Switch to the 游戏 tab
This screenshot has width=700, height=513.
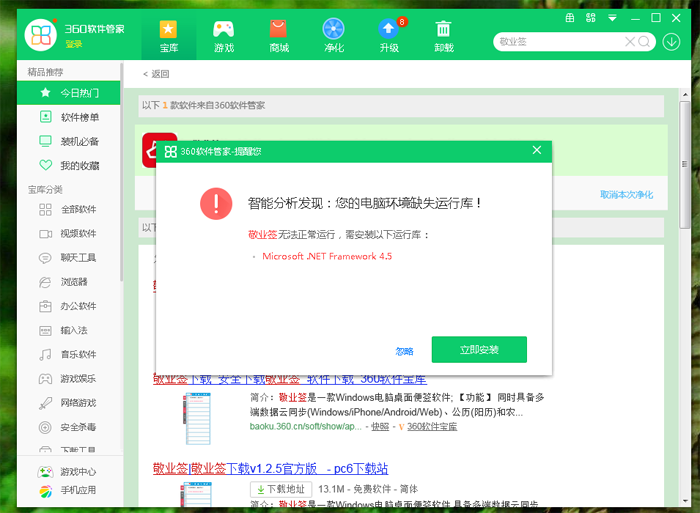click(x=224, y=37)
